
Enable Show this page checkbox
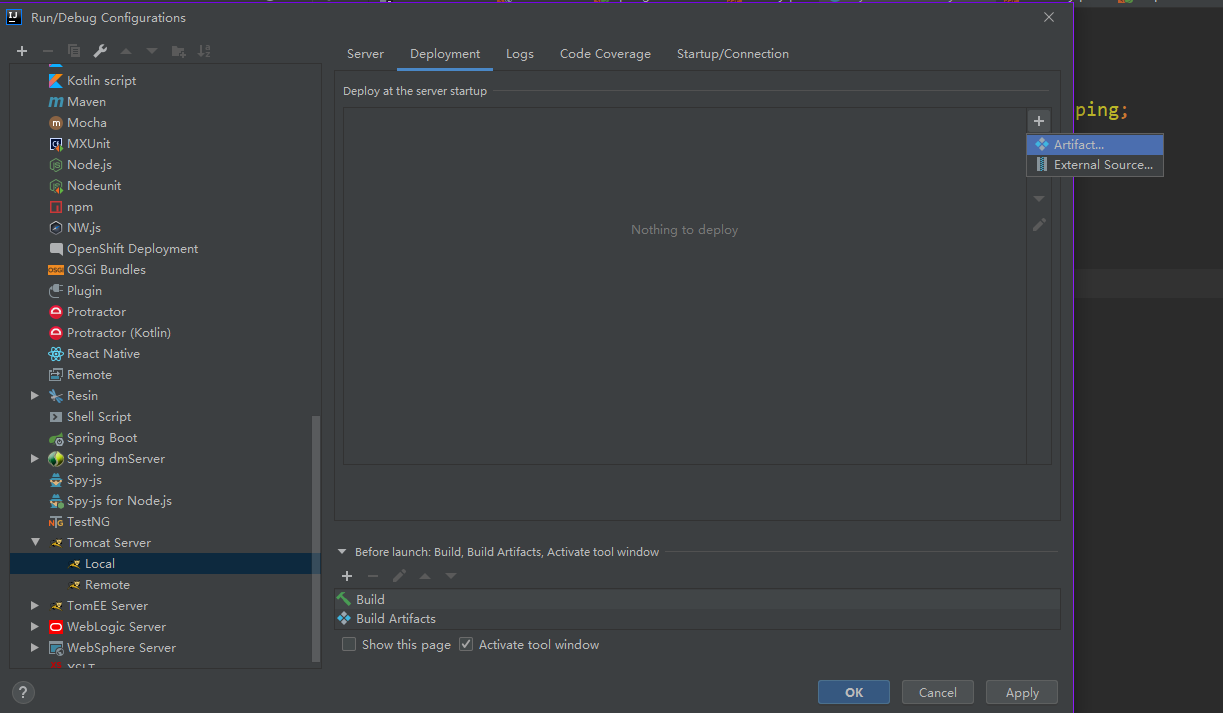click(x=349, y=645)
